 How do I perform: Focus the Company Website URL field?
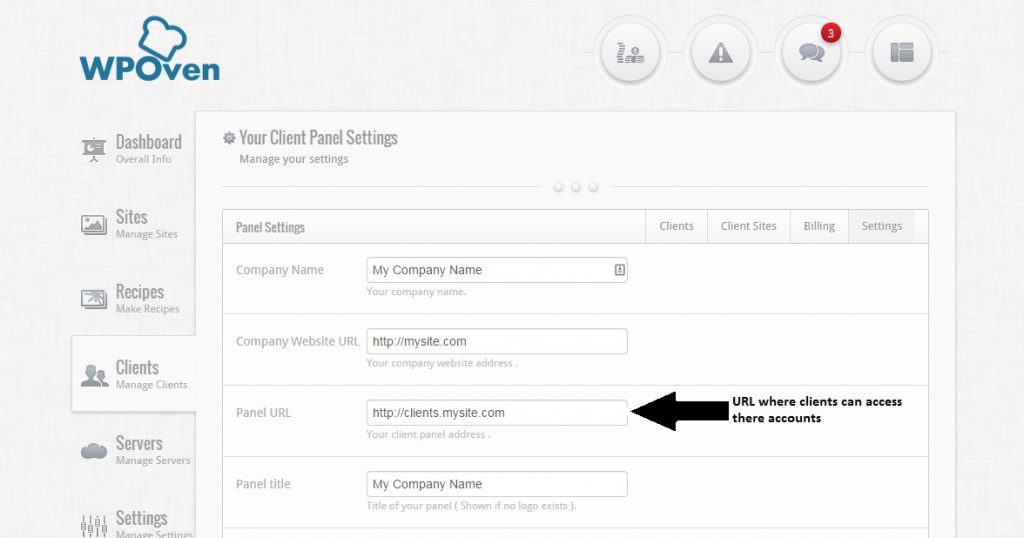pyautogui.click(x=497, y=341)
